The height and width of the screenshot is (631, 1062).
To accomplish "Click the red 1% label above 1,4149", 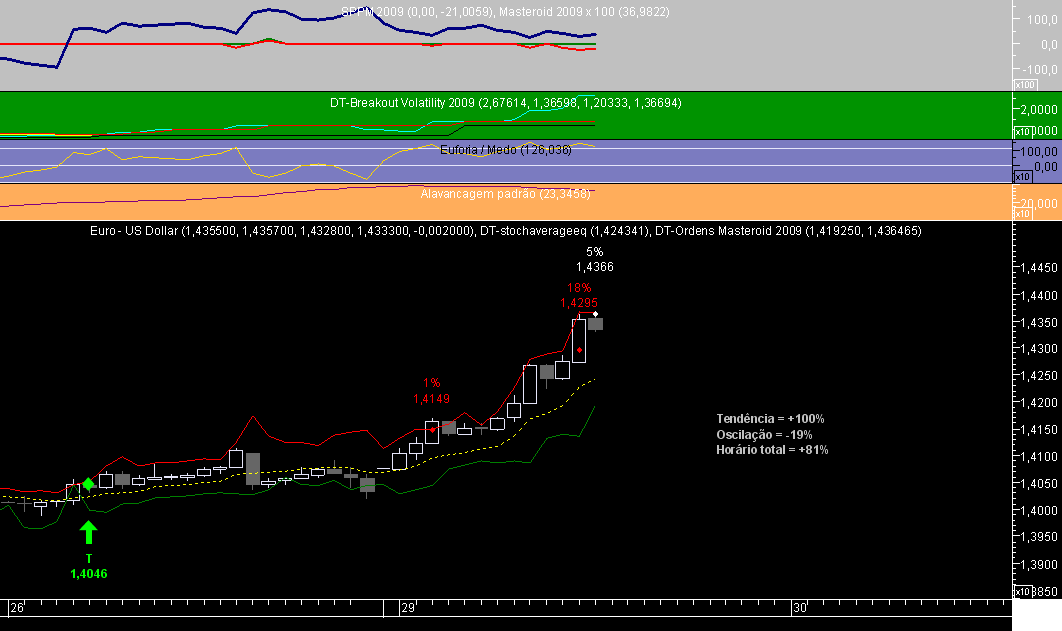I will click(x=431, y=383).
